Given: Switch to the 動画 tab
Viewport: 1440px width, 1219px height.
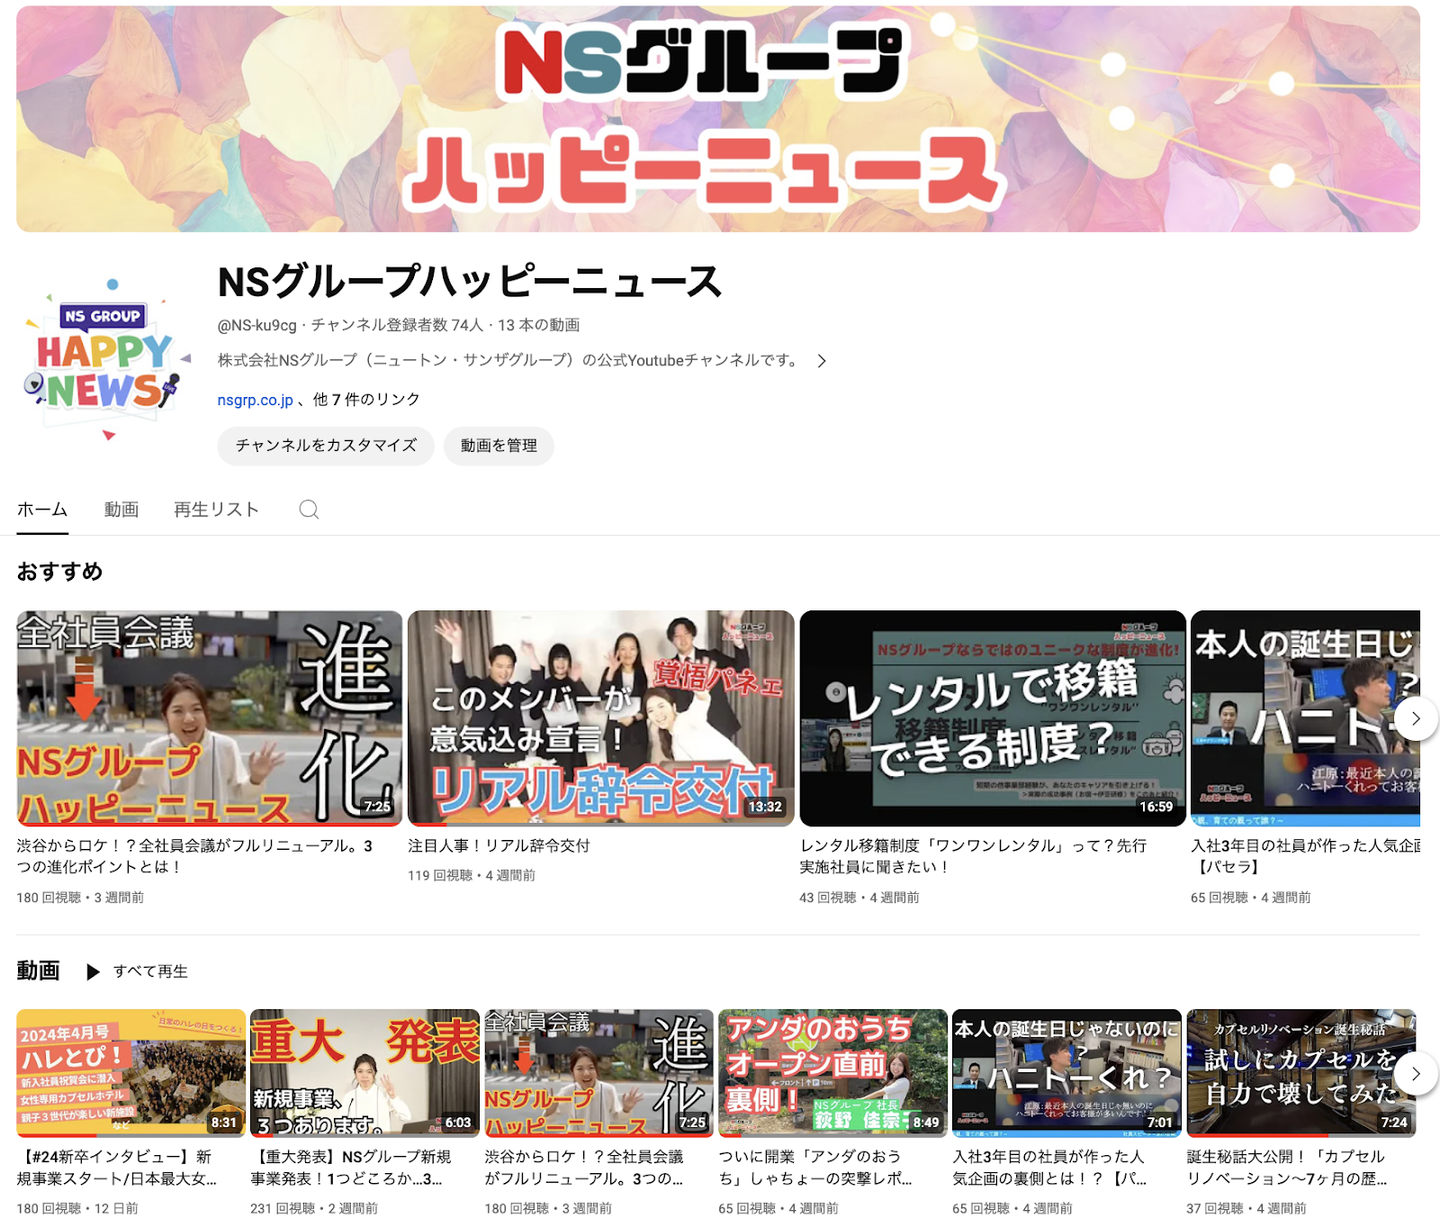Looking at the screenshot, I should click(121, 510).
